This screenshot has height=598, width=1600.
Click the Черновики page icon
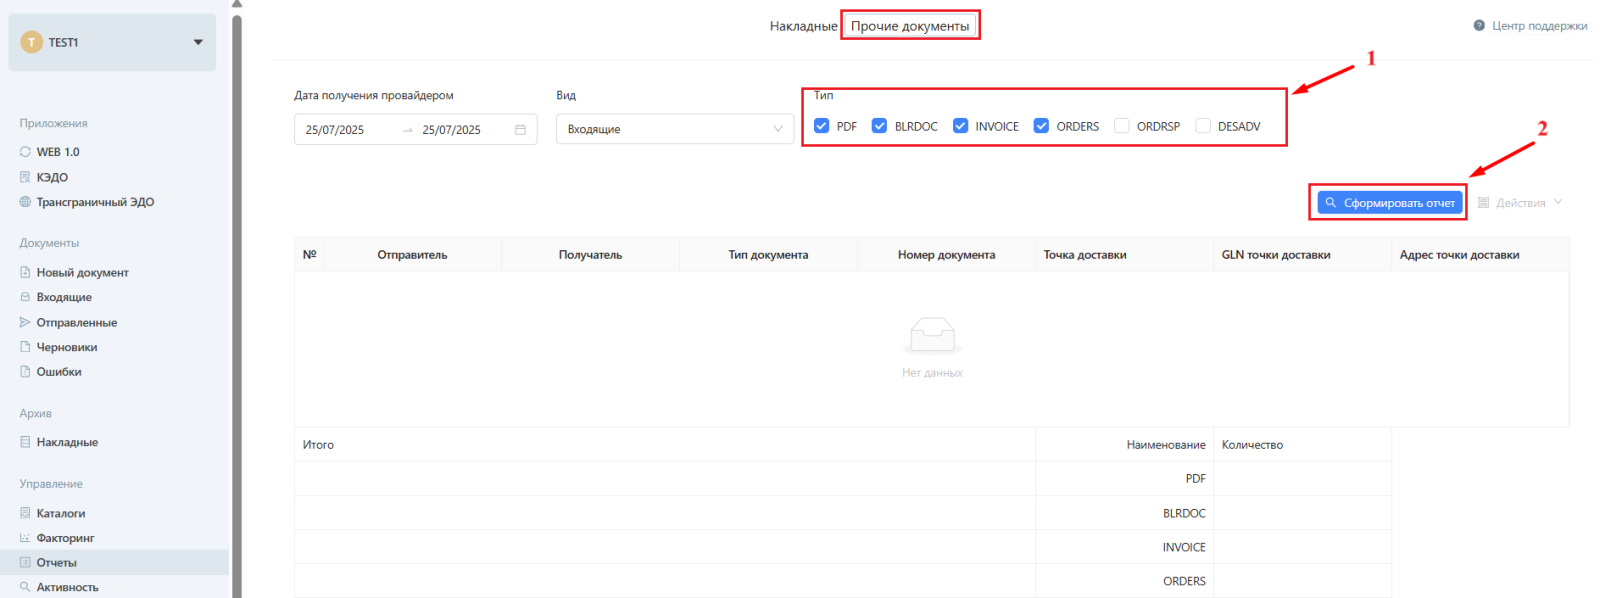coord(25,347)
